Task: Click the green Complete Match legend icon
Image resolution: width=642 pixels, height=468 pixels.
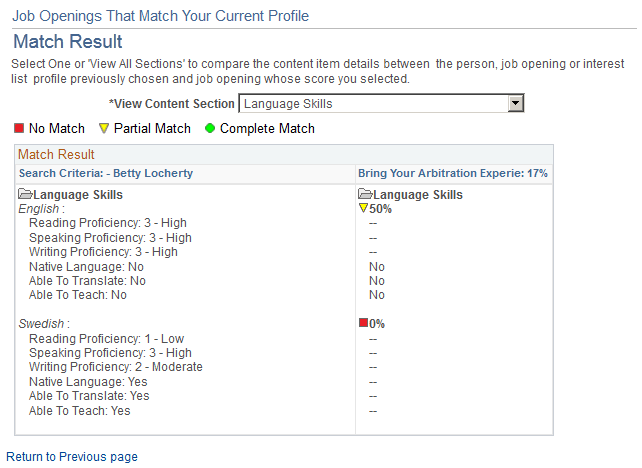Action: [x=210, y=128]
